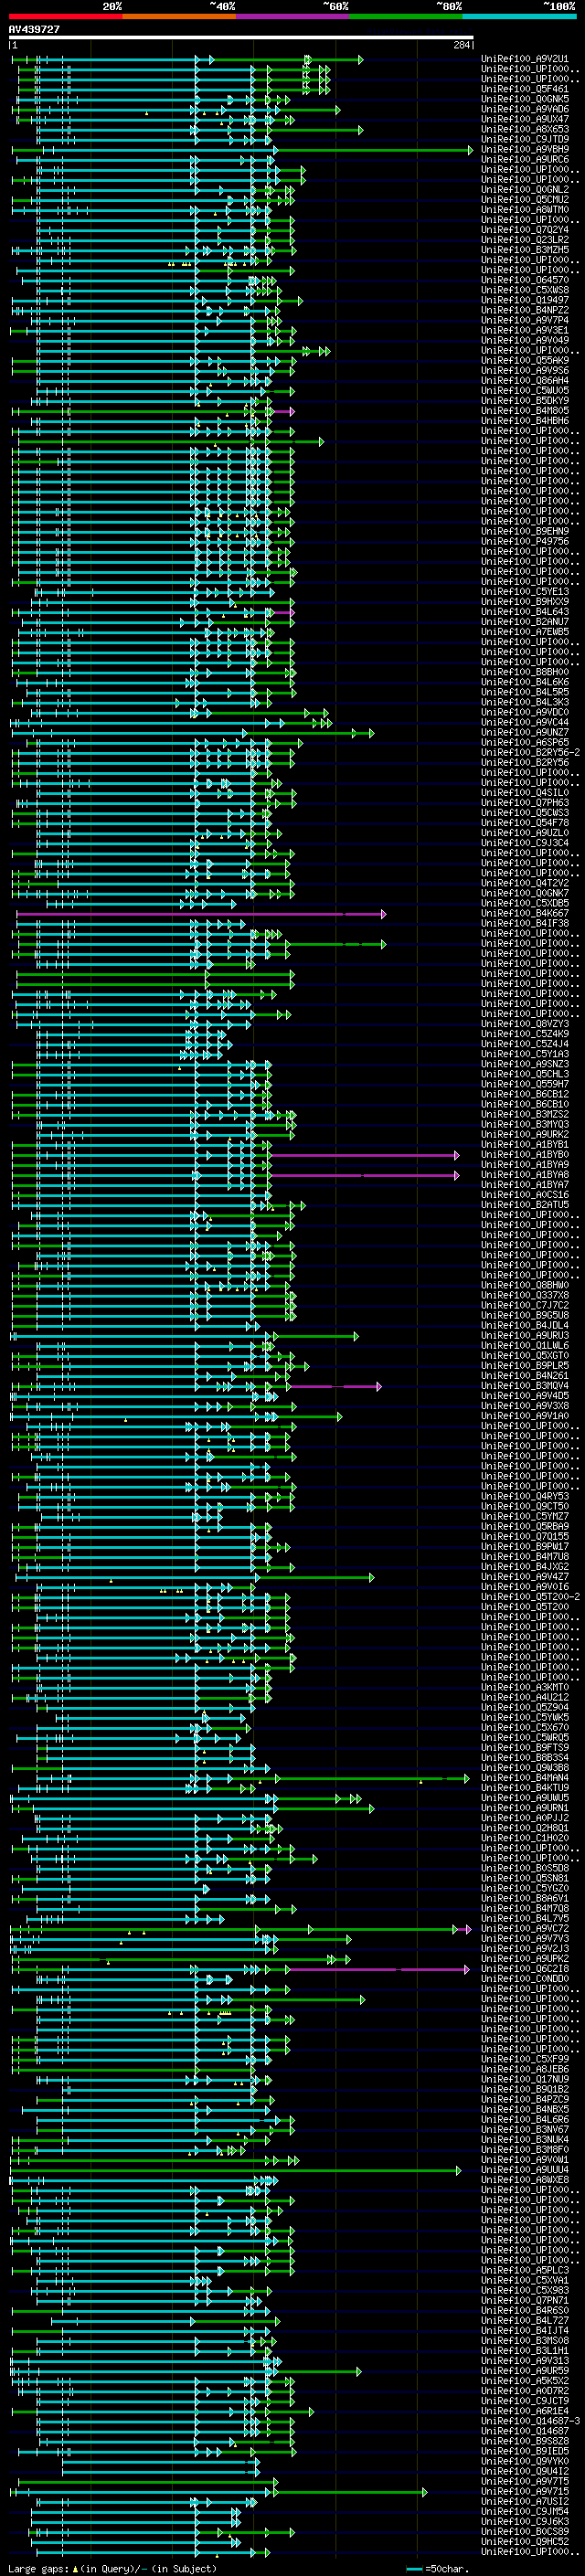The image size is (585, 2576).
Task: Click hit label UniRef100_B4K667
Action: [x=524, y=913]
